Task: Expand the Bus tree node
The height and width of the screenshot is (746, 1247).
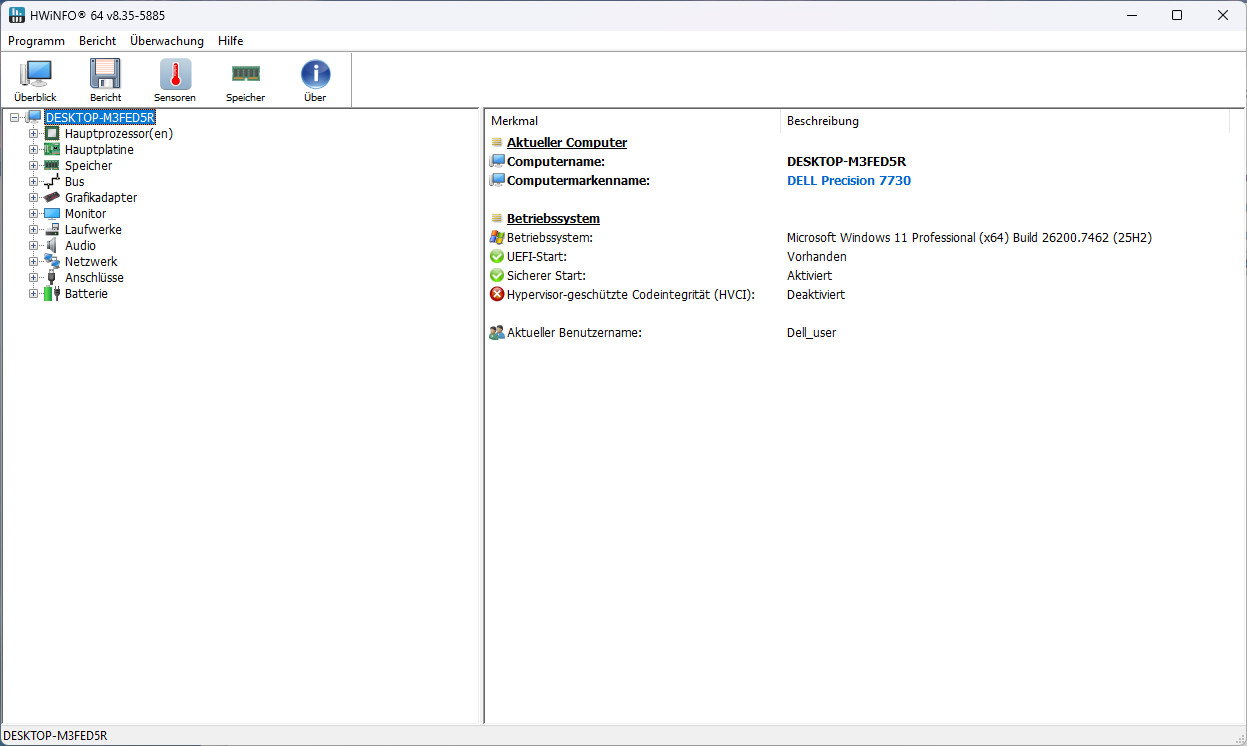Action: (34, 182)
